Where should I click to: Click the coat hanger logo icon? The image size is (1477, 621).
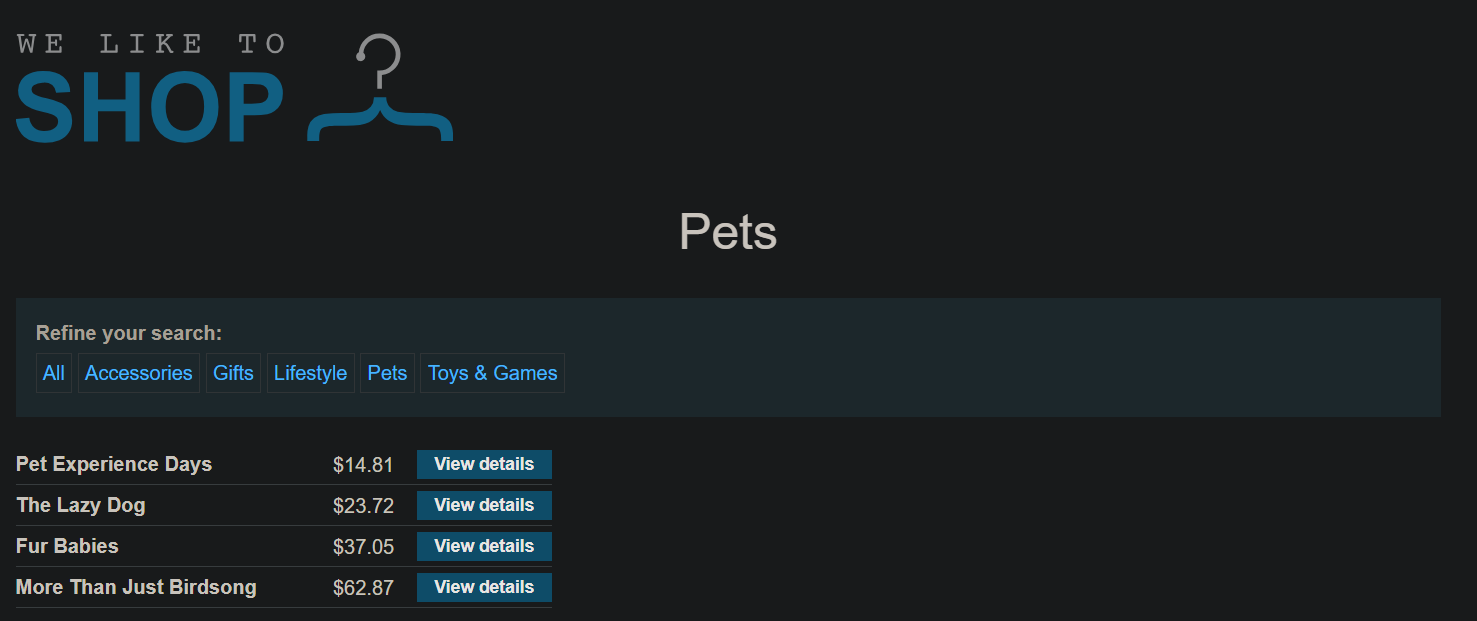[x=380, y=88]
